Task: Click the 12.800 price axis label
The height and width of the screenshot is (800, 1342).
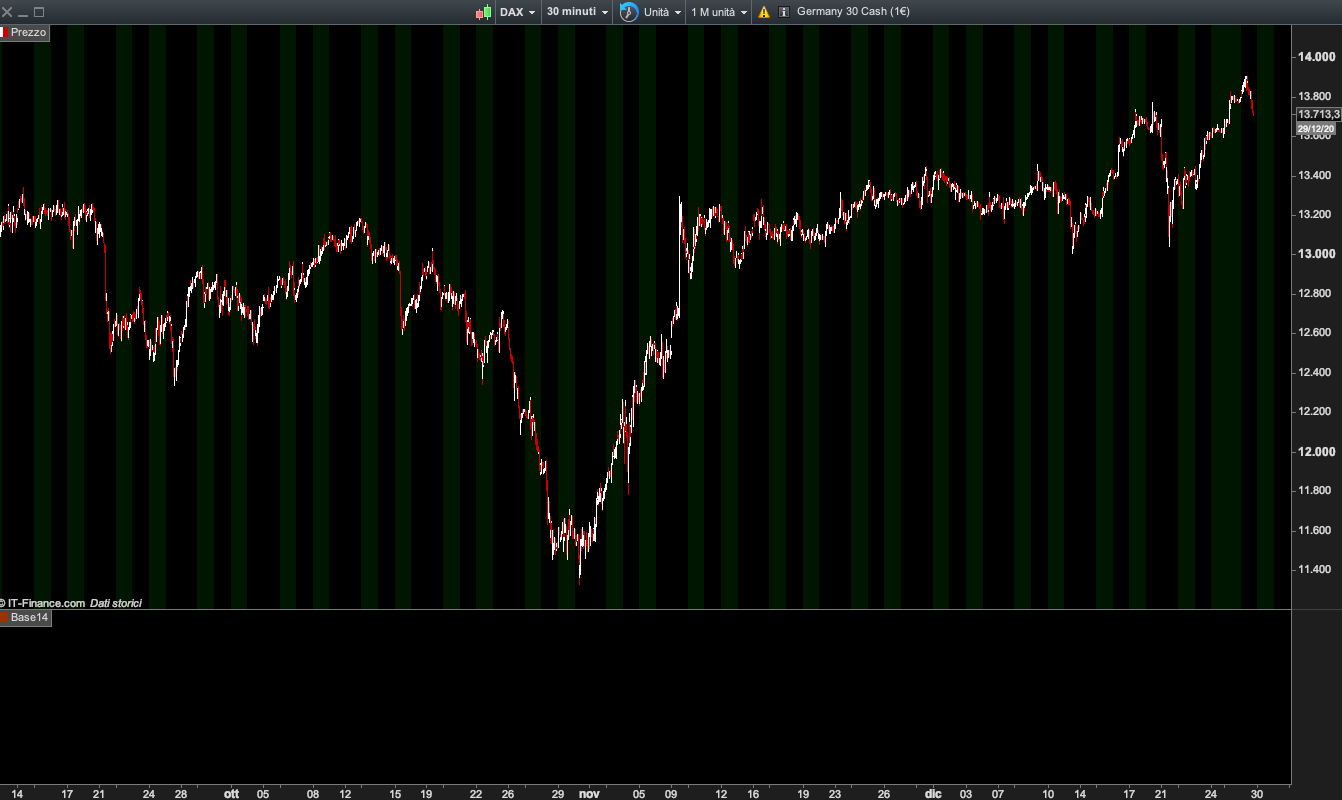Action: 1317,293
